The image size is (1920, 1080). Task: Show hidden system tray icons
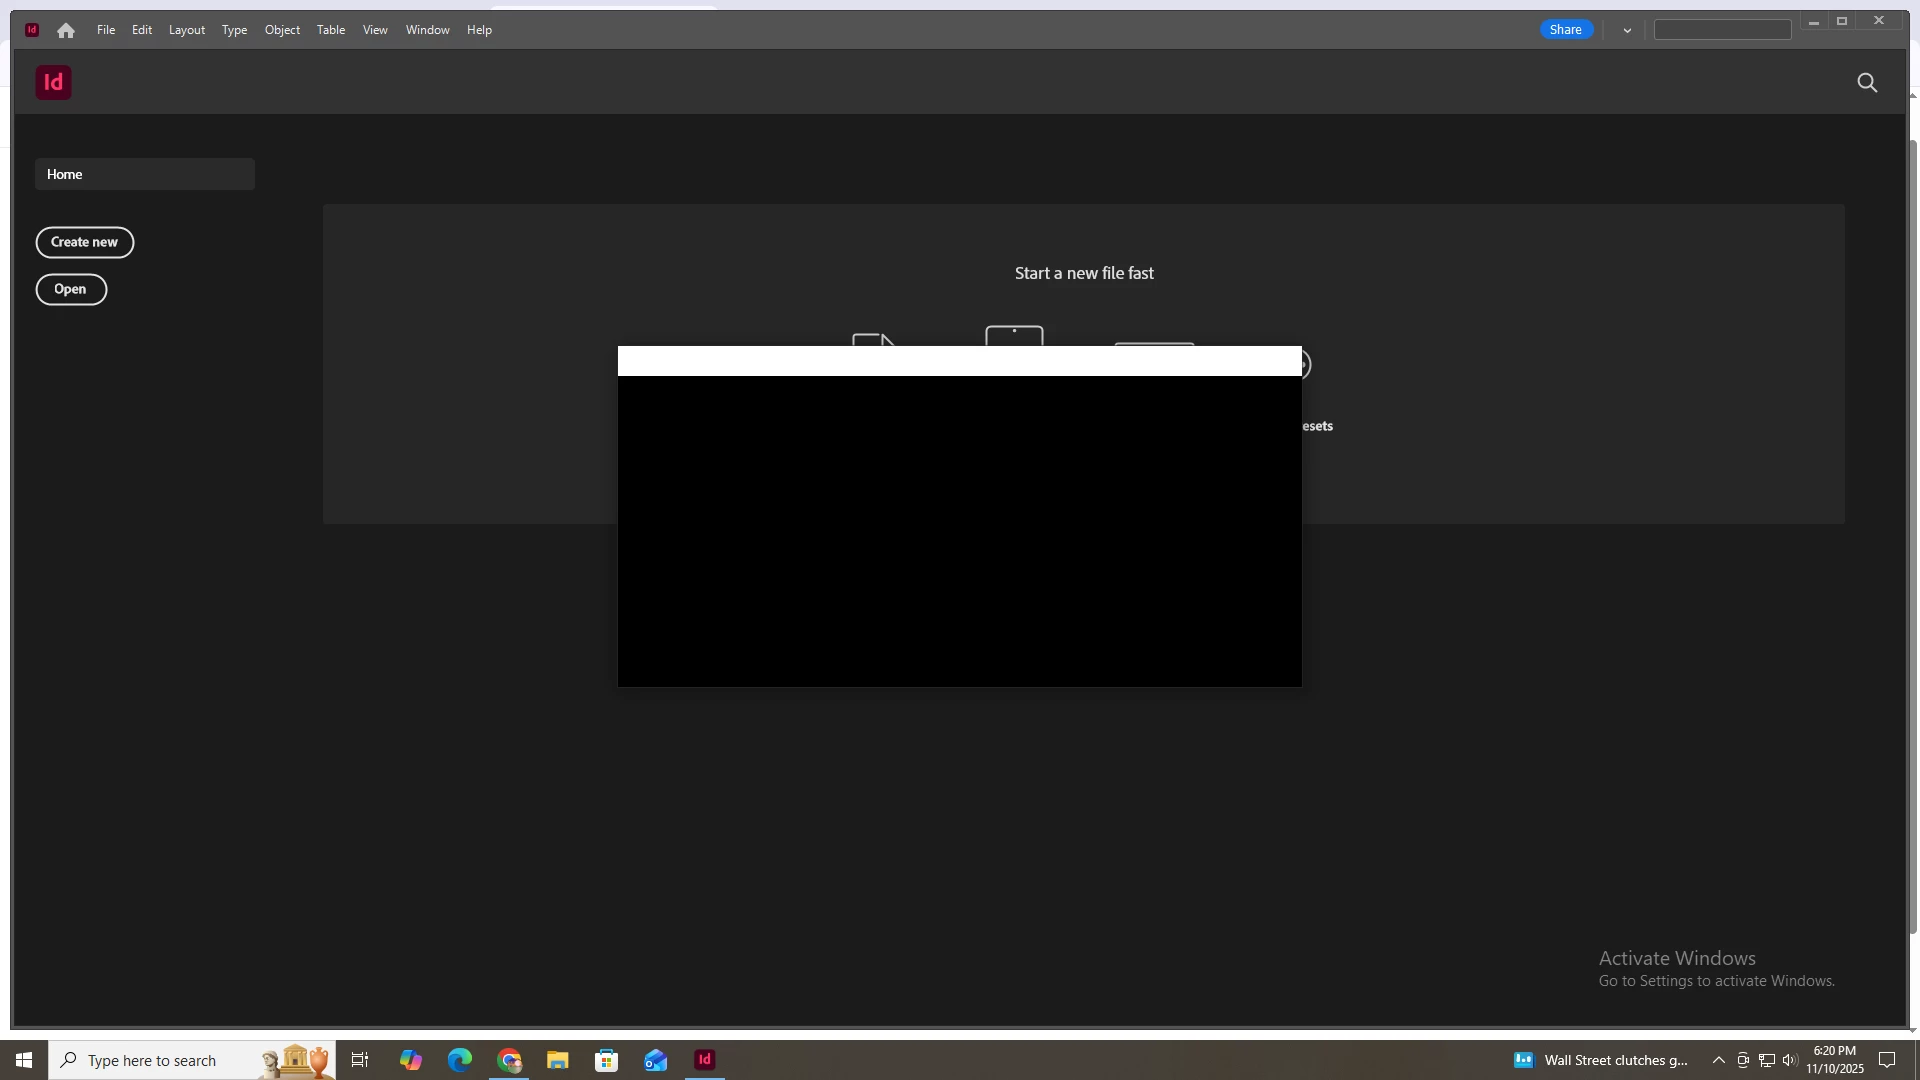point(1718,1060)
